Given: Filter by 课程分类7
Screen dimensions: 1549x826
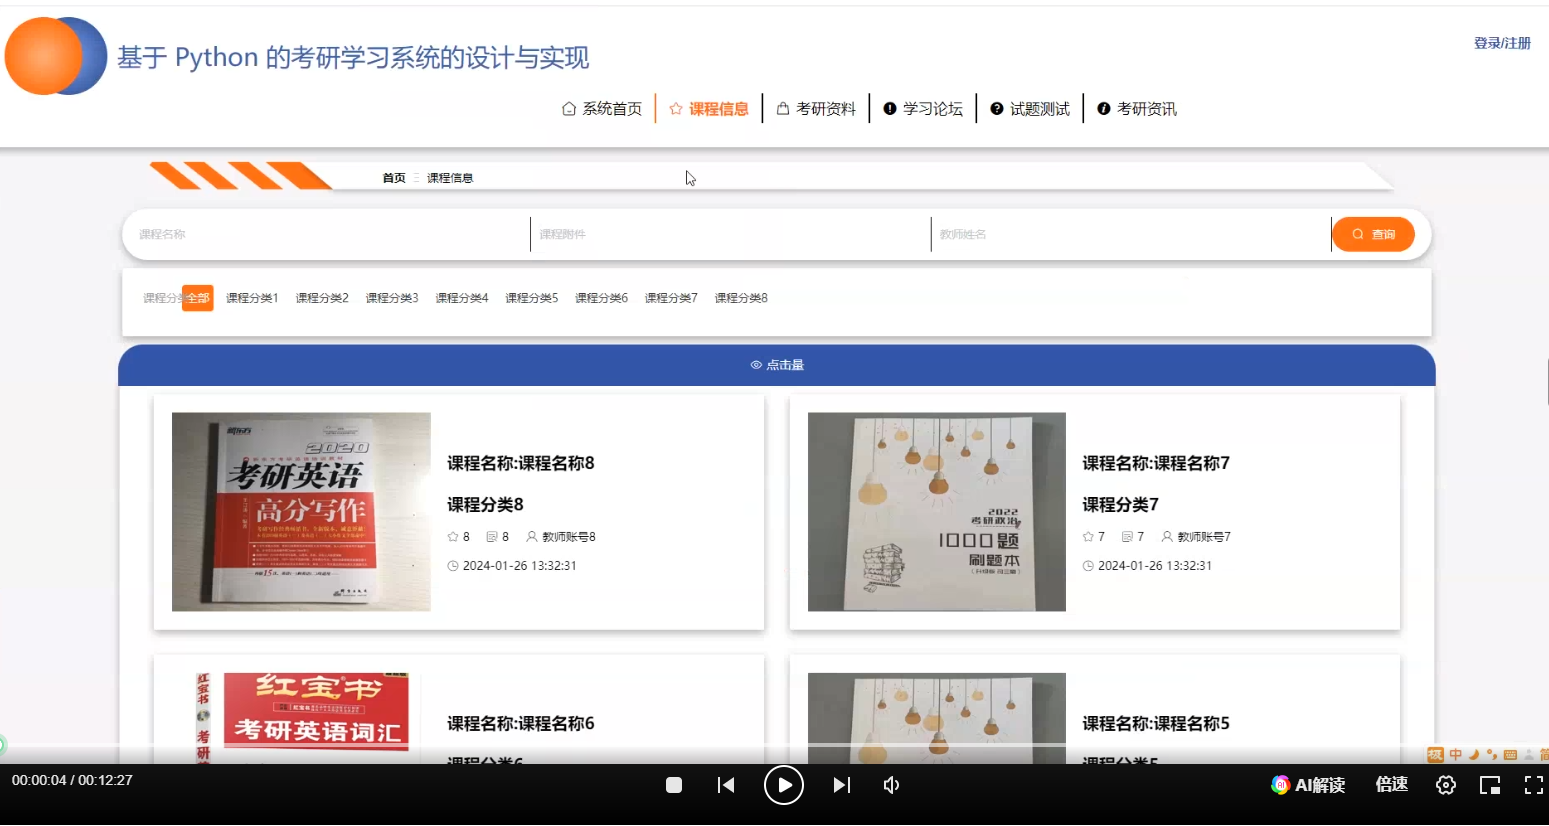Looking at the screenshot, I should (x=671, y=298).
